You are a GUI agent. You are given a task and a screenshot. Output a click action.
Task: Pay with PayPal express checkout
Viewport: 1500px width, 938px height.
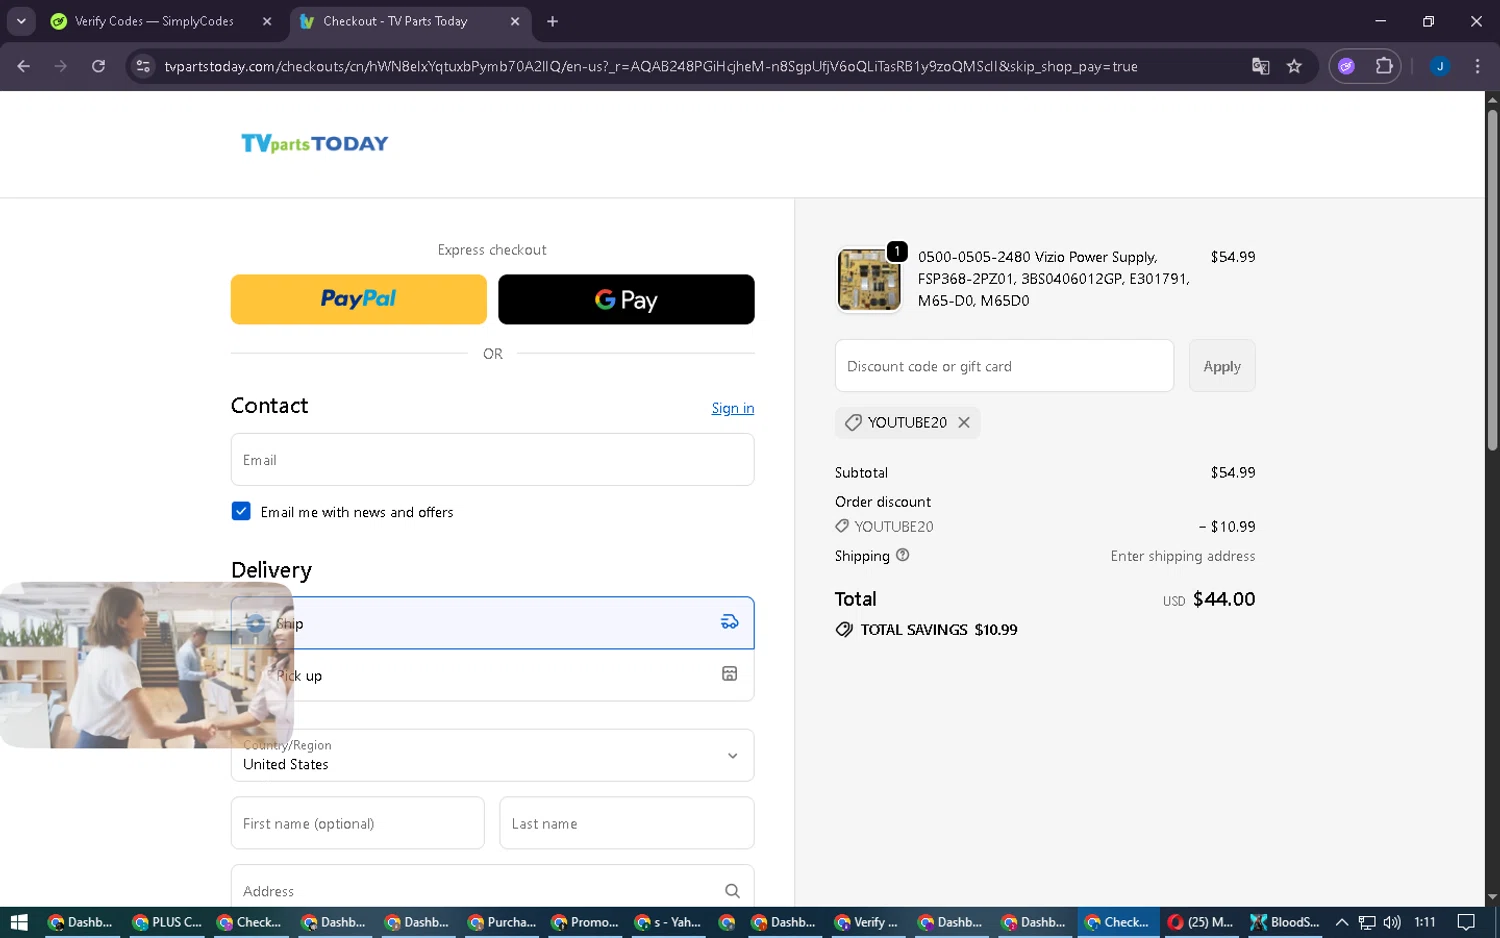click(358, 299)
